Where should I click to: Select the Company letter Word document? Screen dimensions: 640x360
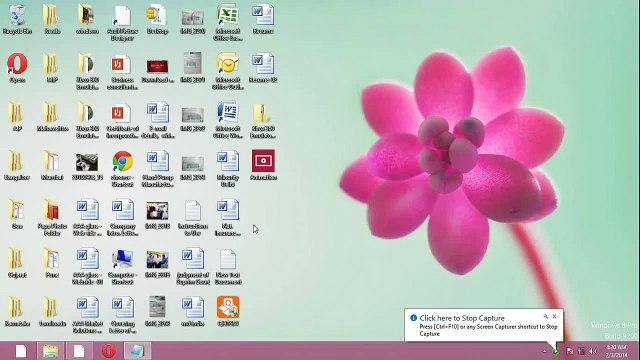pos(122,218)
